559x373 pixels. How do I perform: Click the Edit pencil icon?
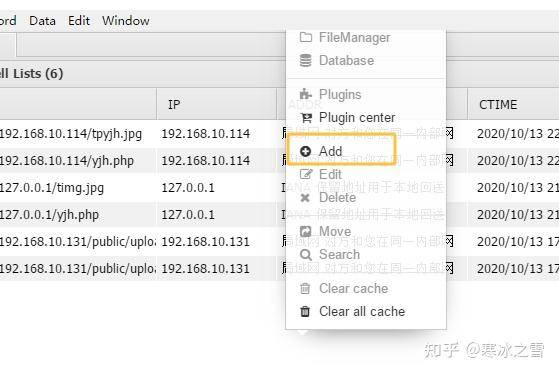tap(306, 174)
